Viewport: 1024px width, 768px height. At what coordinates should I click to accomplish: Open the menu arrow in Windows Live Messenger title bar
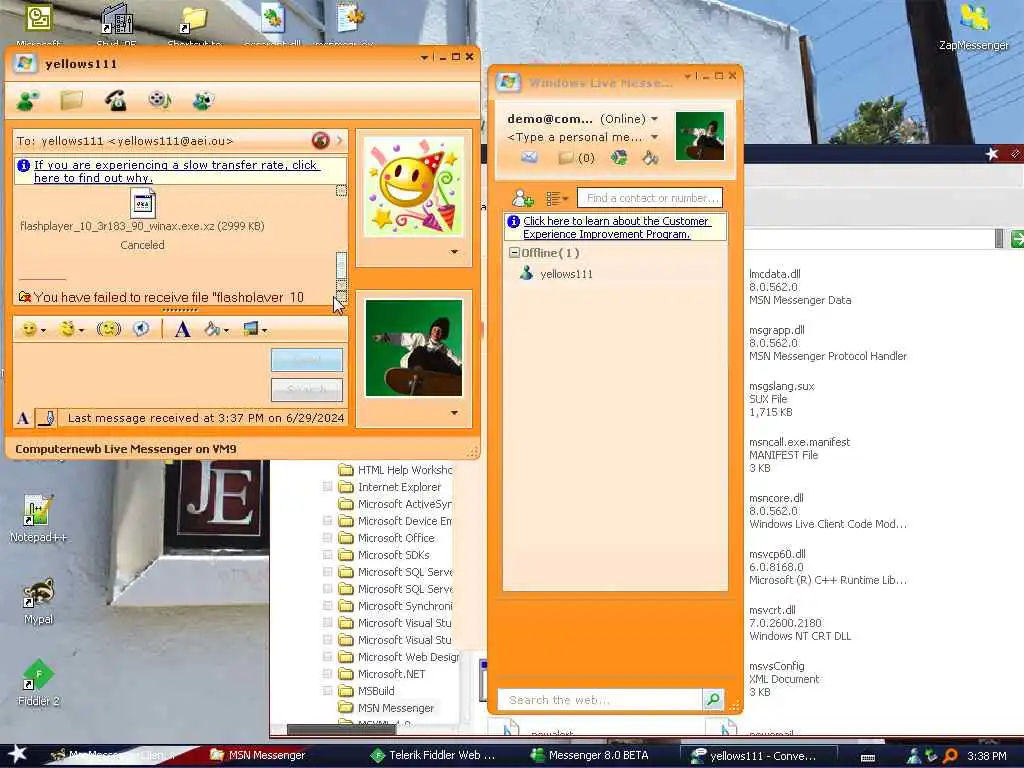pyautogui.click(x=688, y=76)
